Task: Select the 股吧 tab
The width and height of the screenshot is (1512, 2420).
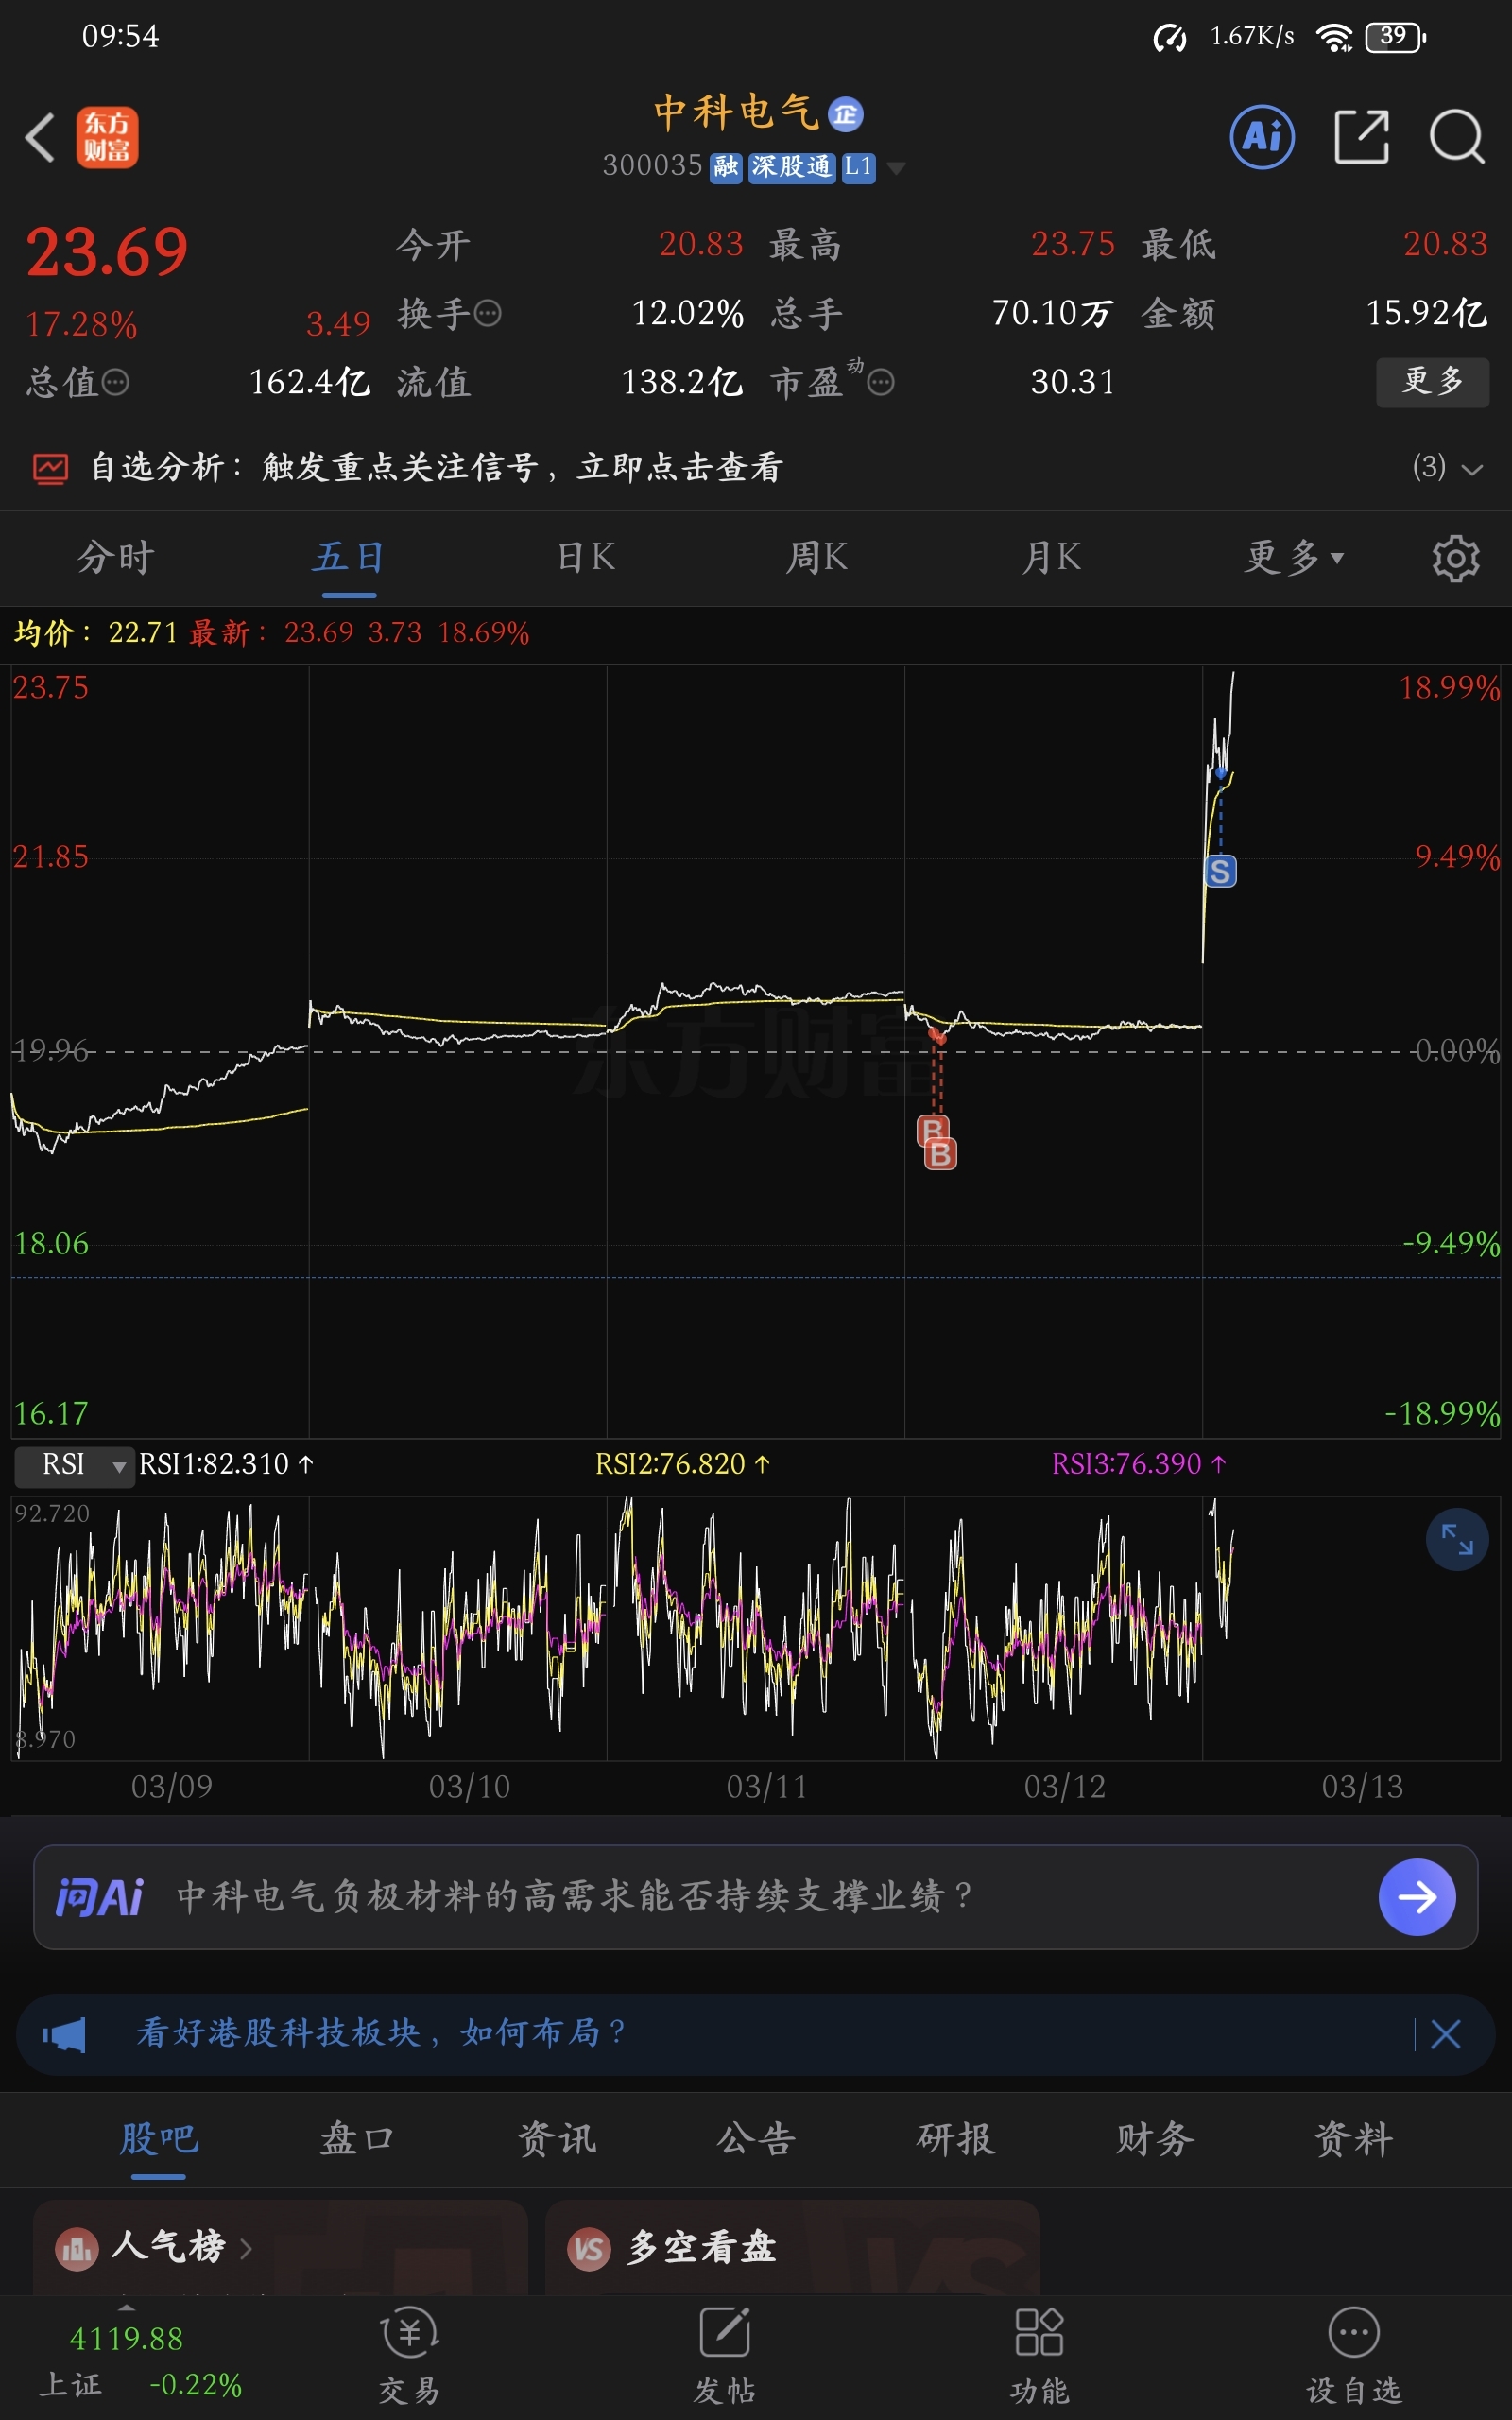Action: click(x=159, y=2140)
